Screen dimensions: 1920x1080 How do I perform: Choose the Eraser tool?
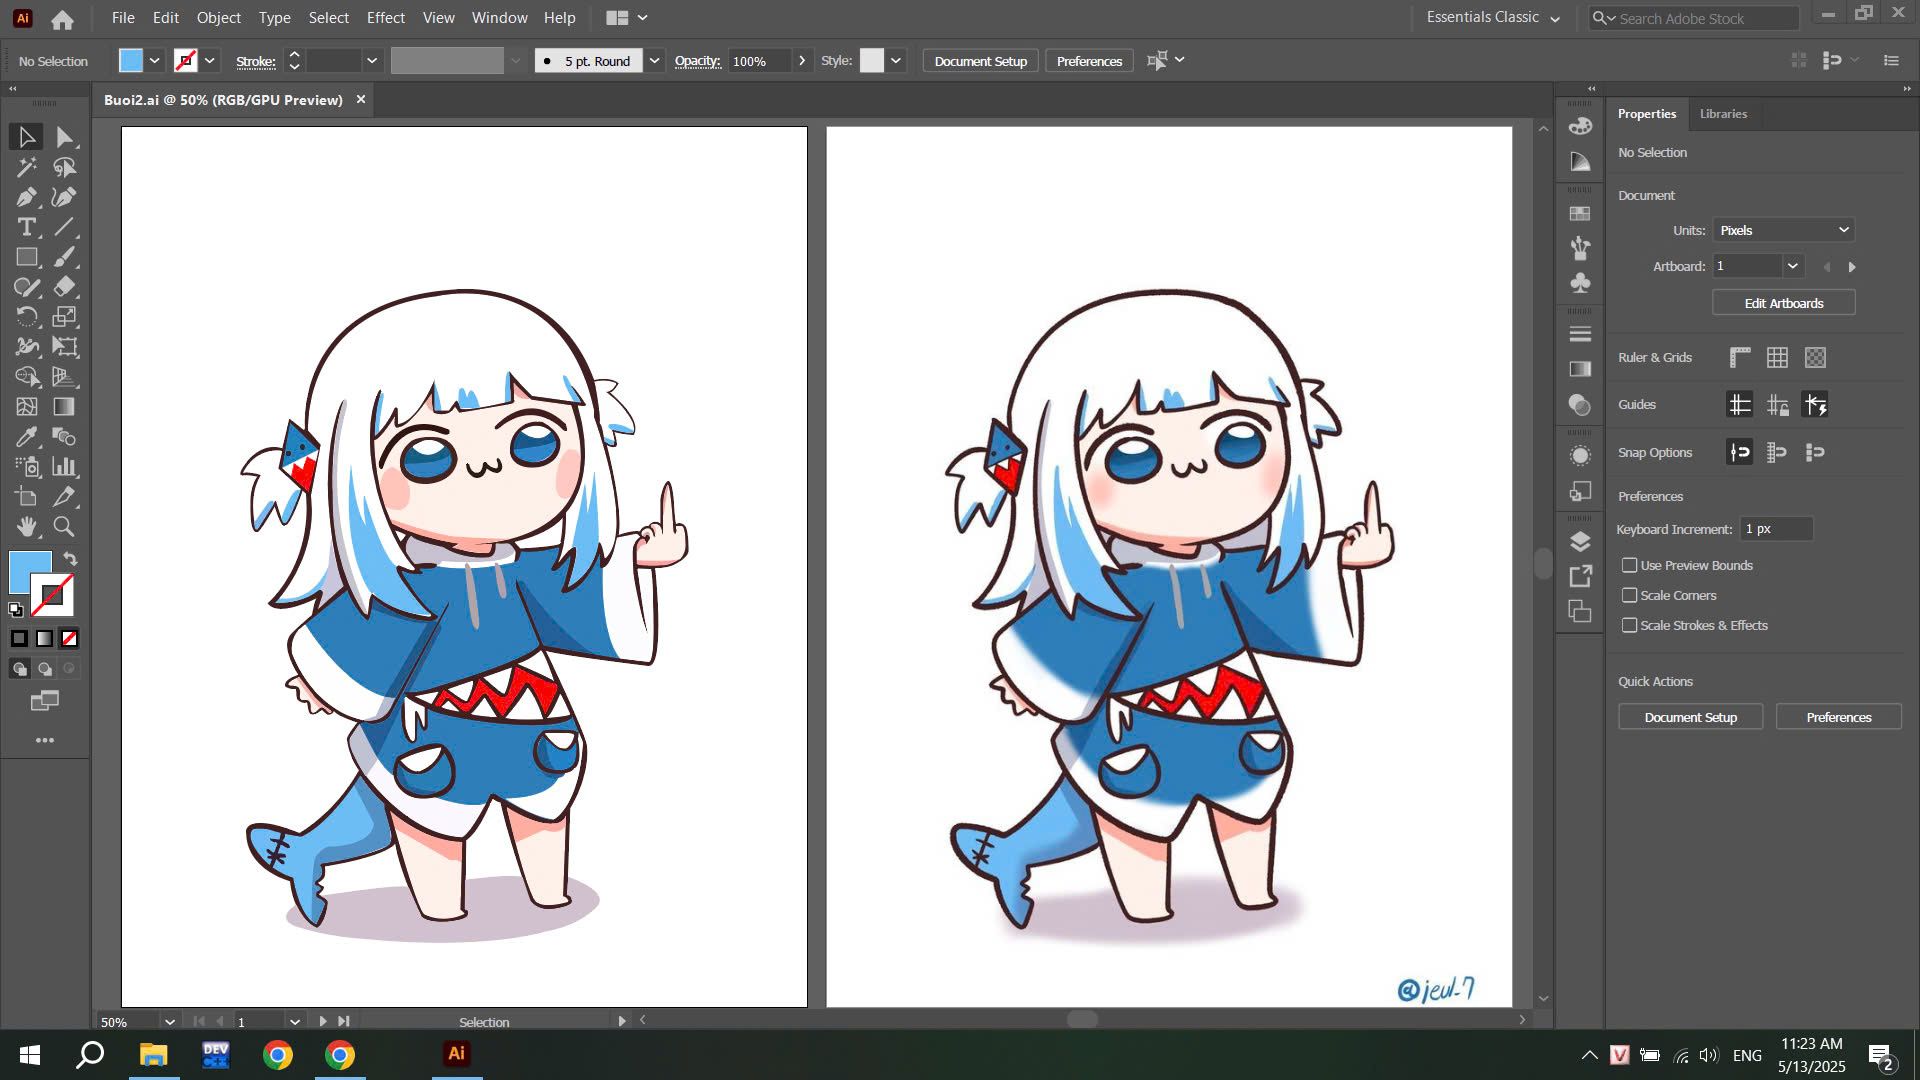65,287
